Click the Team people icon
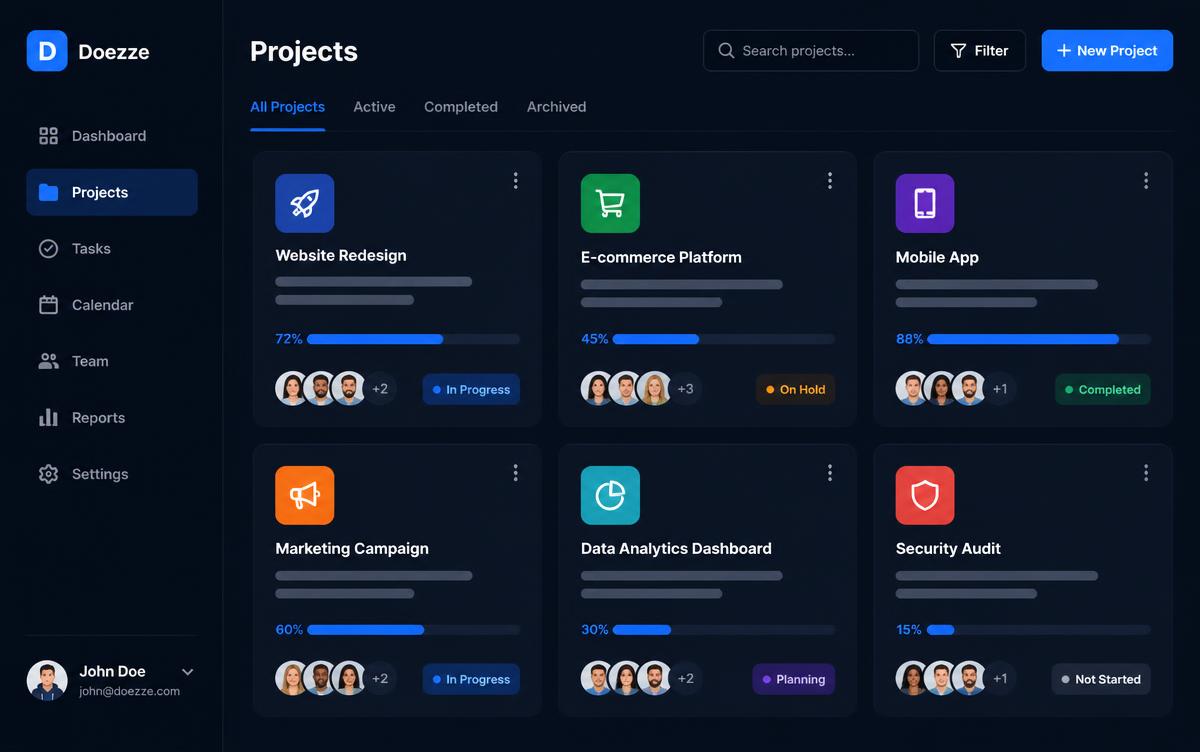The width and height of the screenshot is (1200, 752). click(x=48, y=361)
